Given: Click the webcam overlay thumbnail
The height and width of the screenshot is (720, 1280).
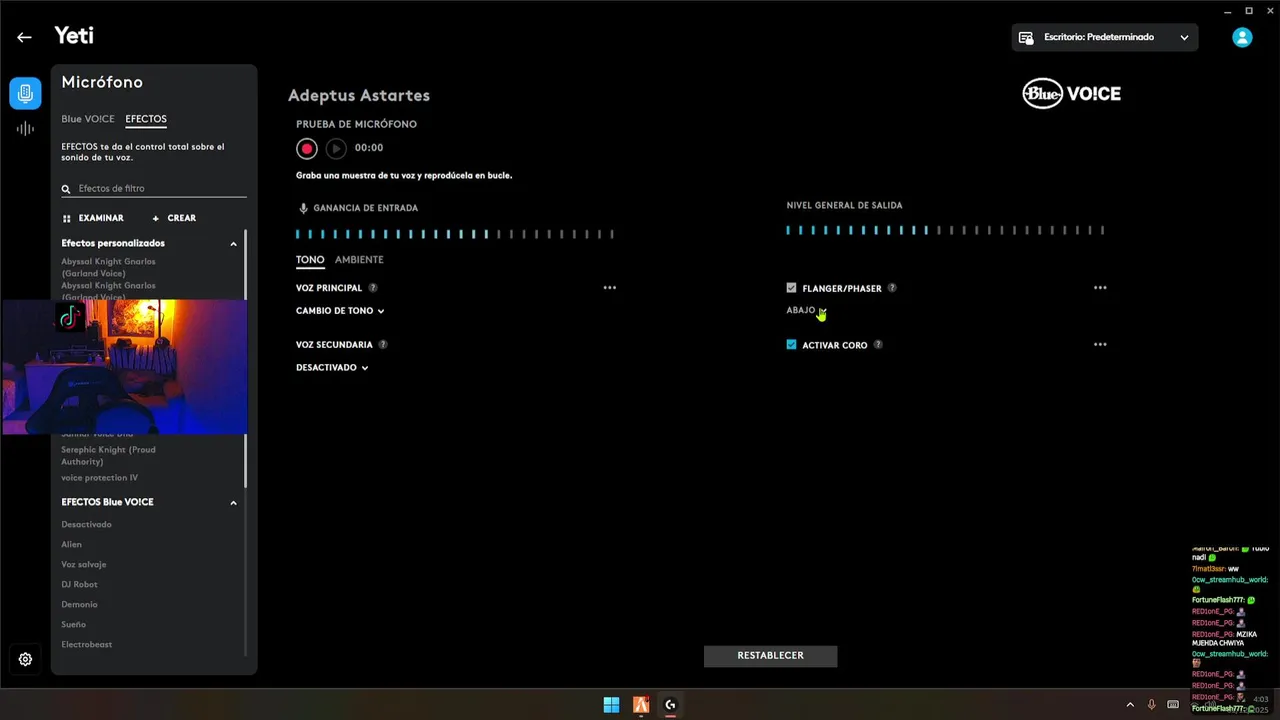Looking at the screenshot, I should [124, 367].
